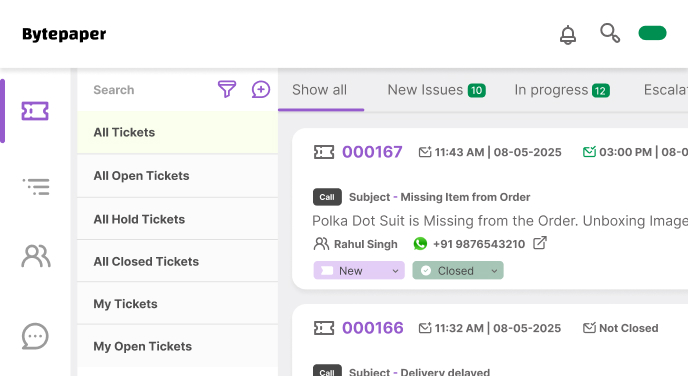Open external link icon after phone number

click(x=540, y=243)
